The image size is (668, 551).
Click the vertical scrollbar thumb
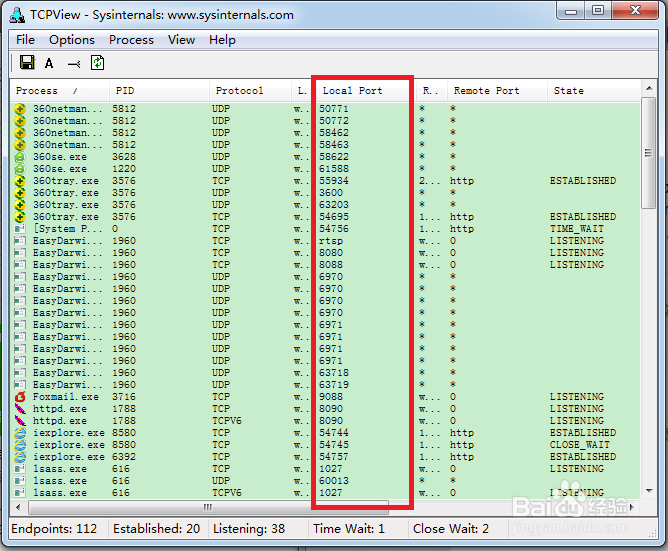(x=649, y=153)
